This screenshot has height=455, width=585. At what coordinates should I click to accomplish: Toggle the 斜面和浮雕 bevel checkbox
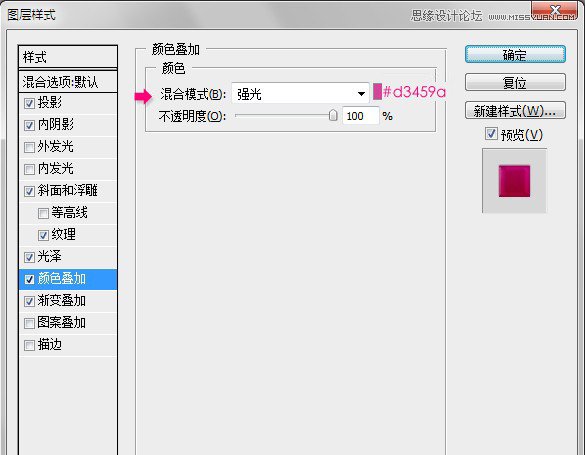pos(29,191)
